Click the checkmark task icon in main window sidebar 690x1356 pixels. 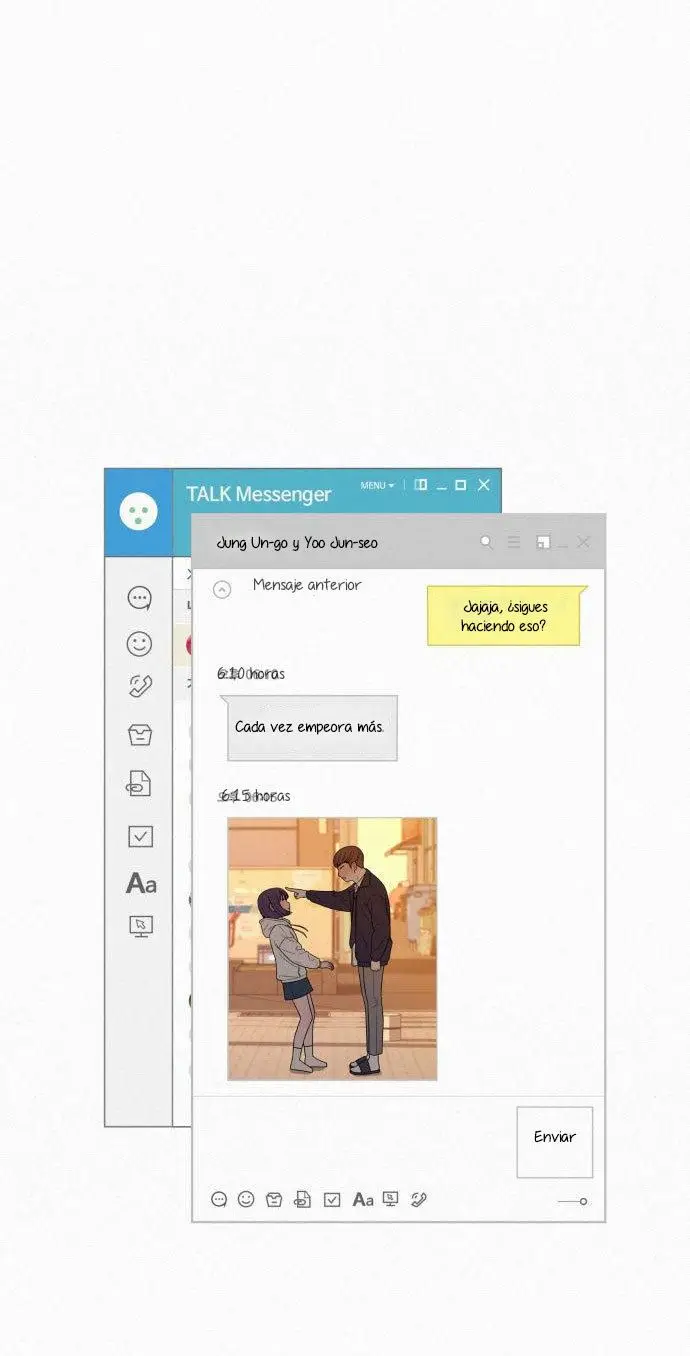tap(140, 837)
